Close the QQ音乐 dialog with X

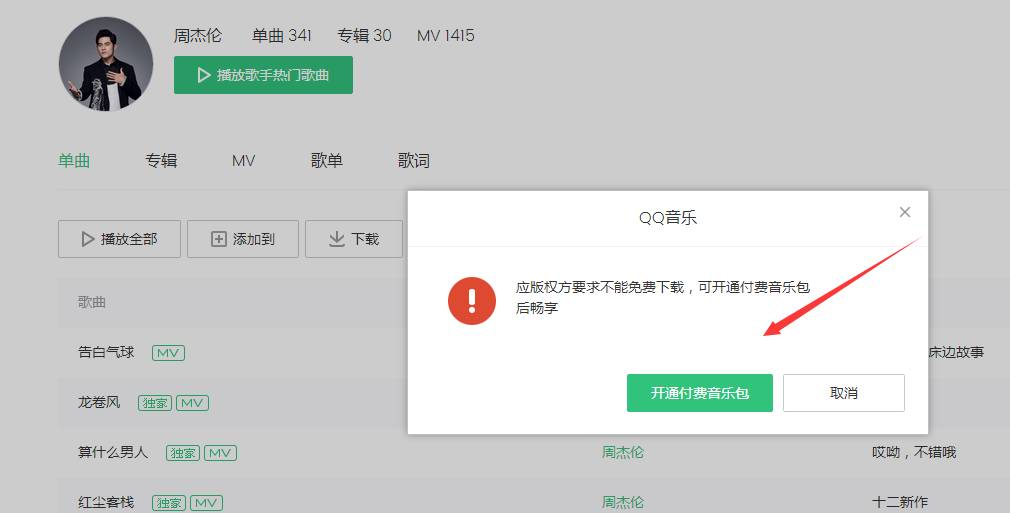point(905,212)
